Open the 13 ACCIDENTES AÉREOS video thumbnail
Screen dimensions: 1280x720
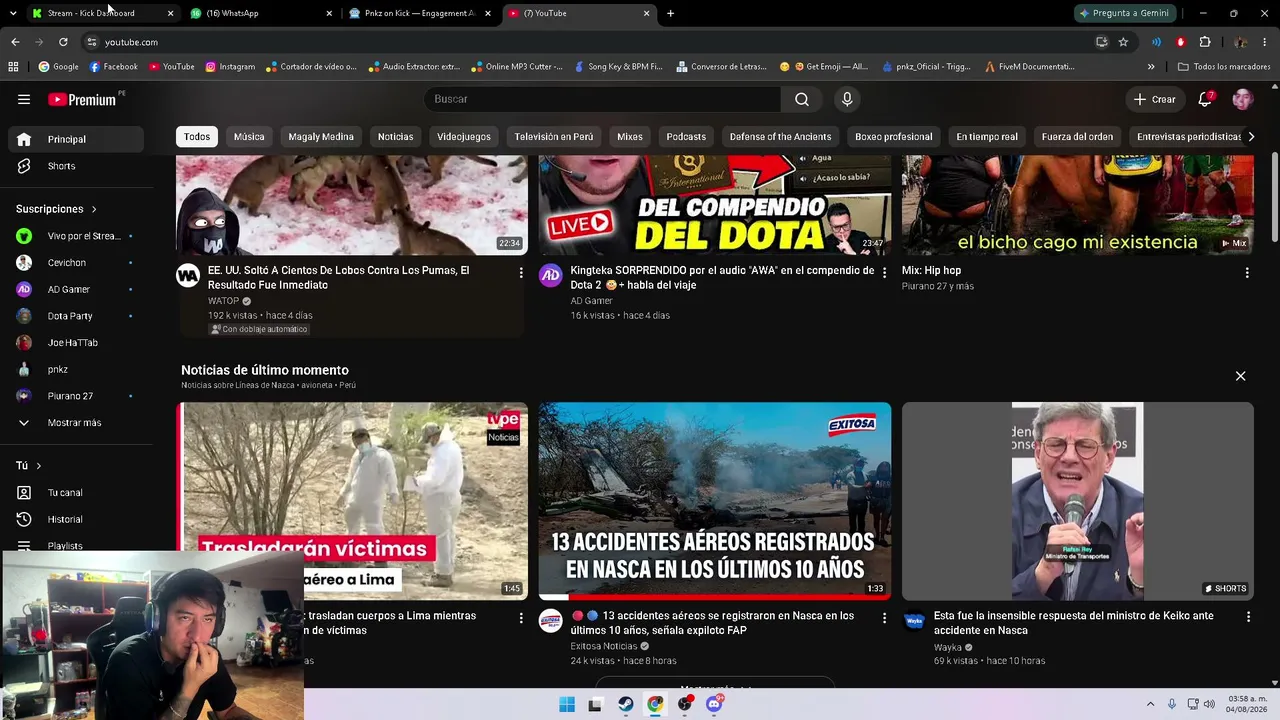point(715,501)
